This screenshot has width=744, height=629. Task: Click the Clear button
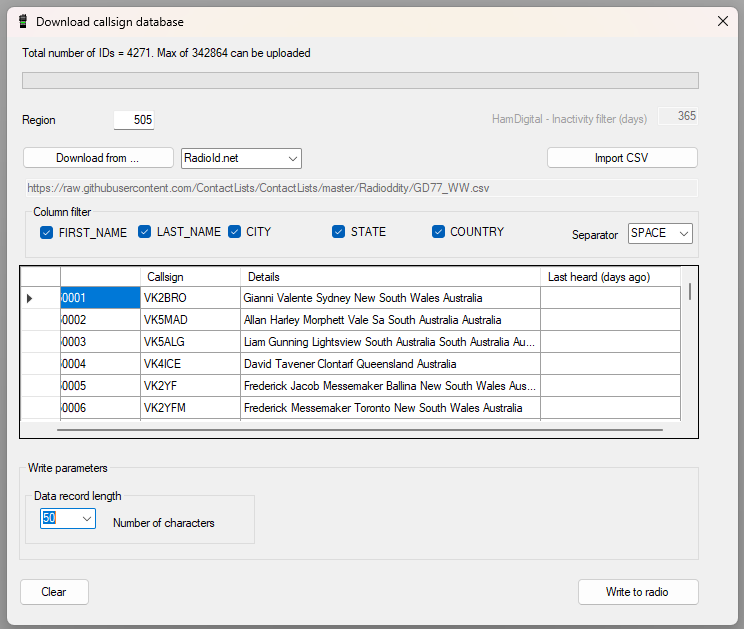54,592
